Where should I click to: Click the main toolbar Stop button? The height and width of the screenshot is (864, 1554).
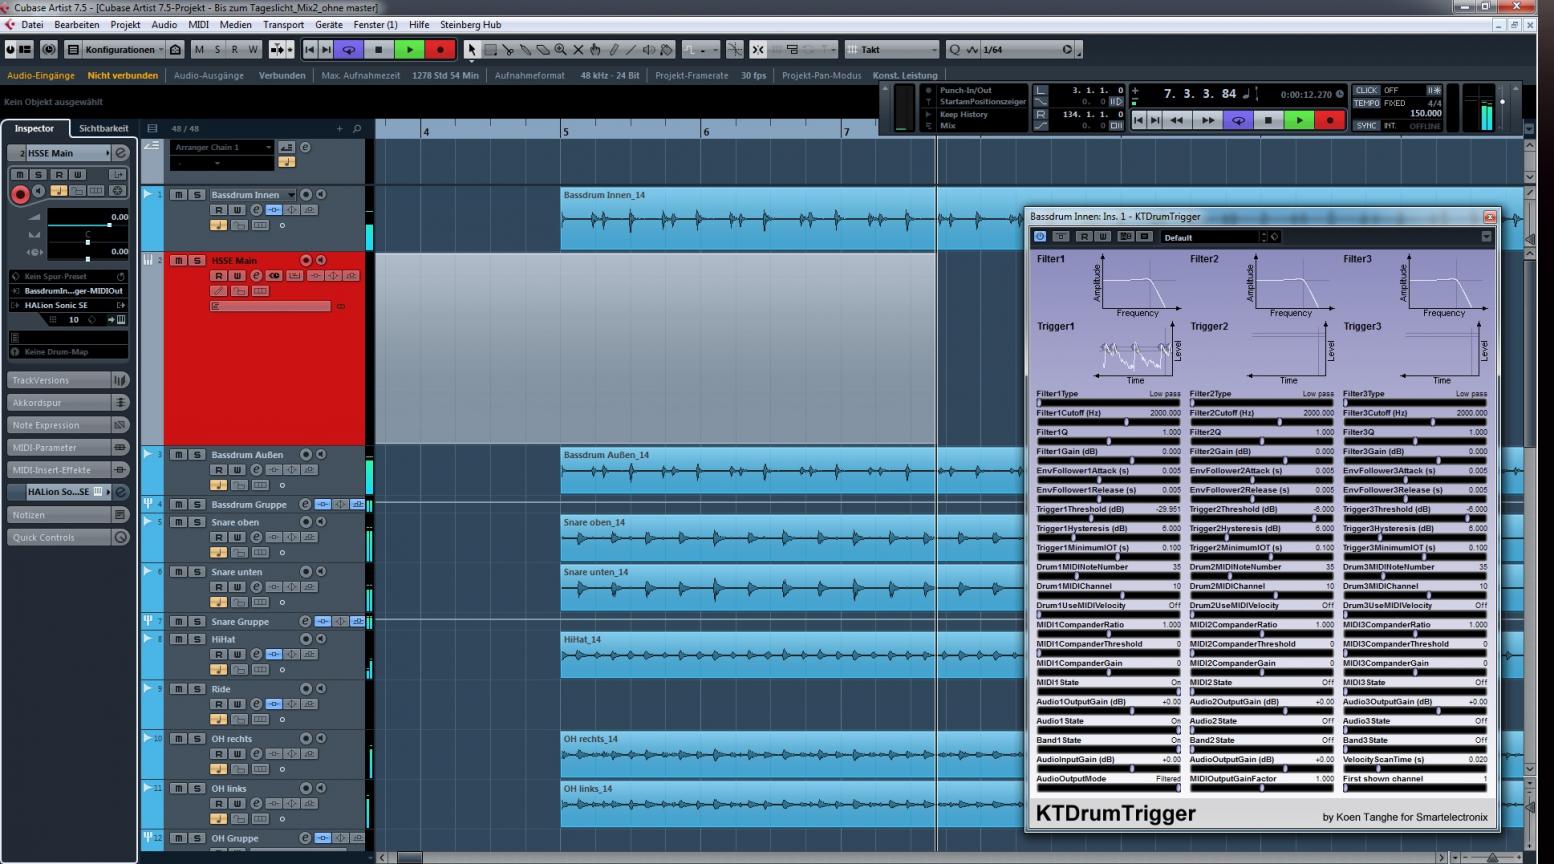click(378, 49)
